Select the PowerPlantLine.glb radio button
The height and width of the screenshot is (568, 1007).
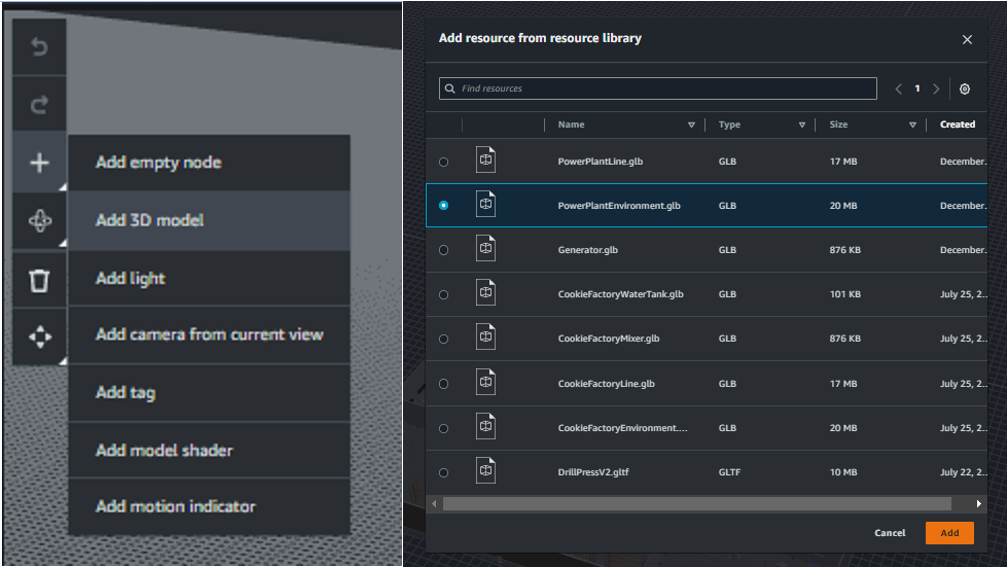point(444,162)
